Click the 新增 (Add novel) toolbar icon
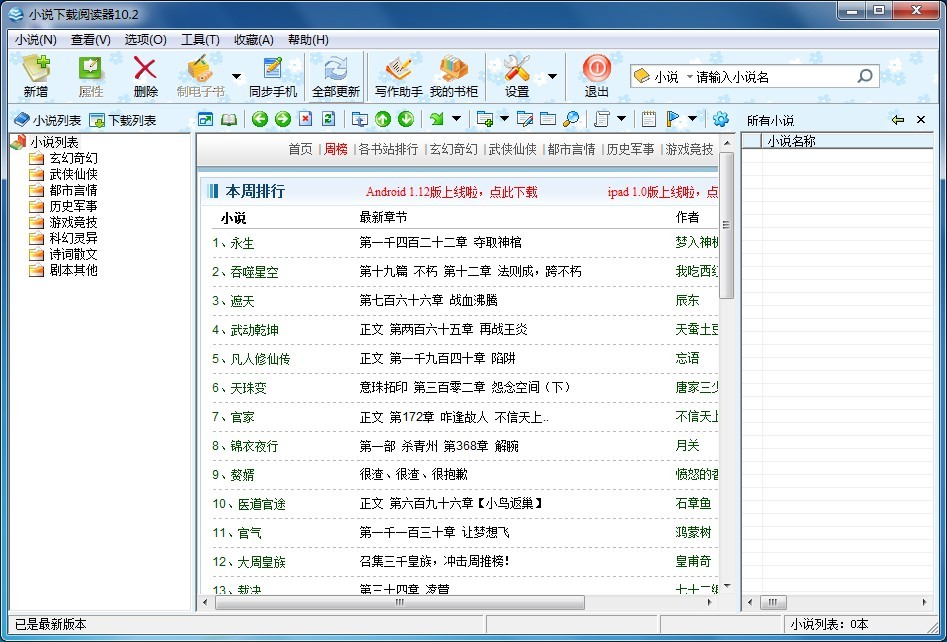The height and width of the screenshot is (642, 947). click(35, 76)
